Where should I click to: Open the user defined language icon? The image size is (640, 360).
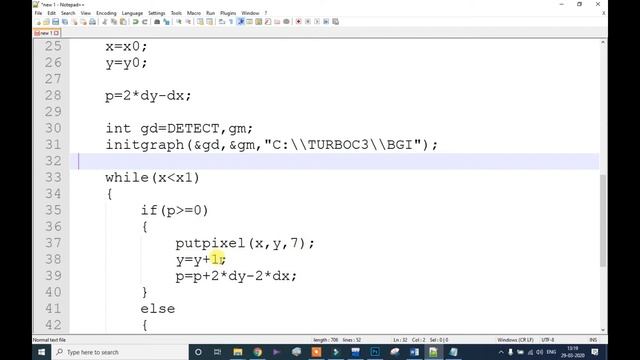point(249,22)
